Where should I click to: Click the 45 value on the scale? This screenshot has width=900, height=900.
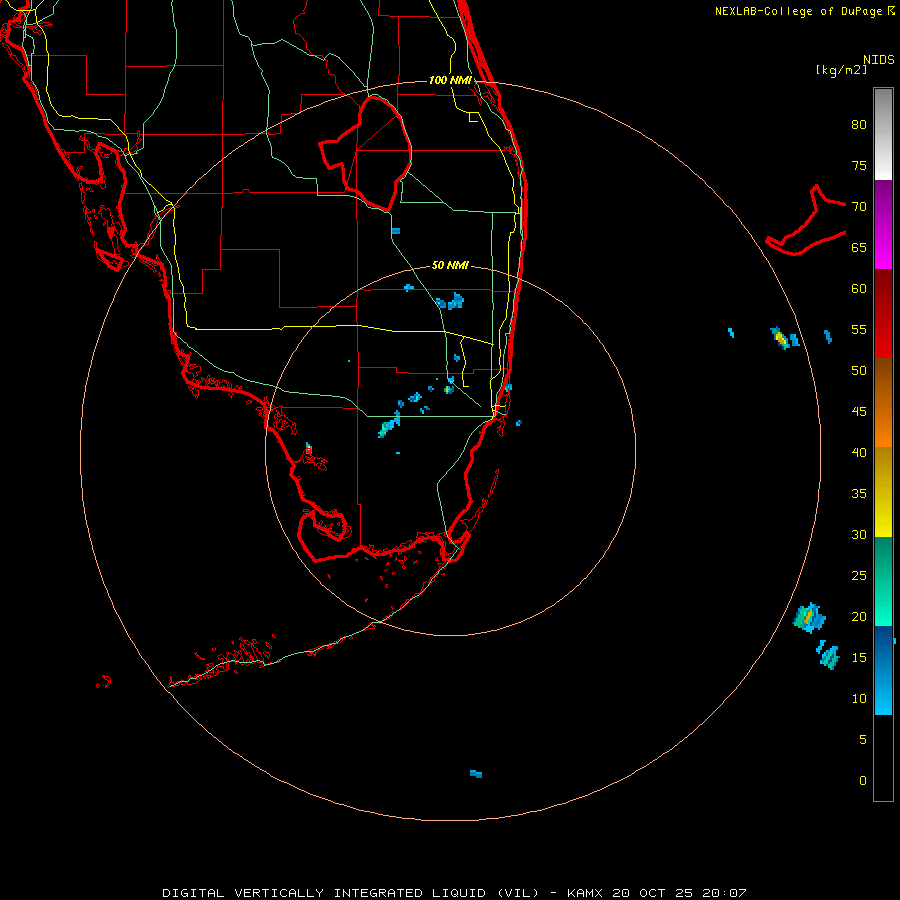coord(859,412)
